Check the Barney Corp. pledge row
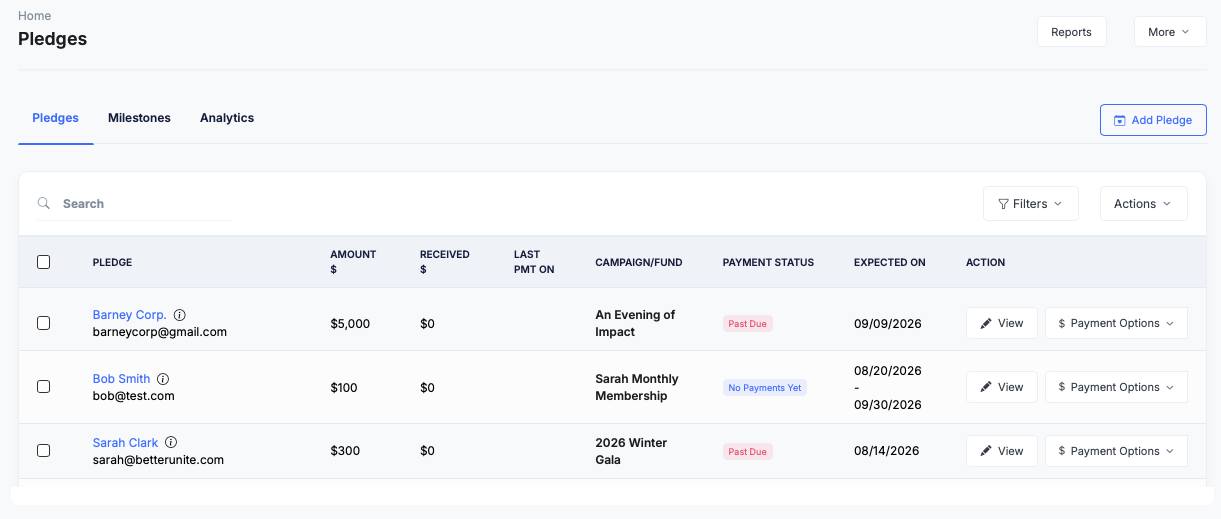 [x=43, y=323]
